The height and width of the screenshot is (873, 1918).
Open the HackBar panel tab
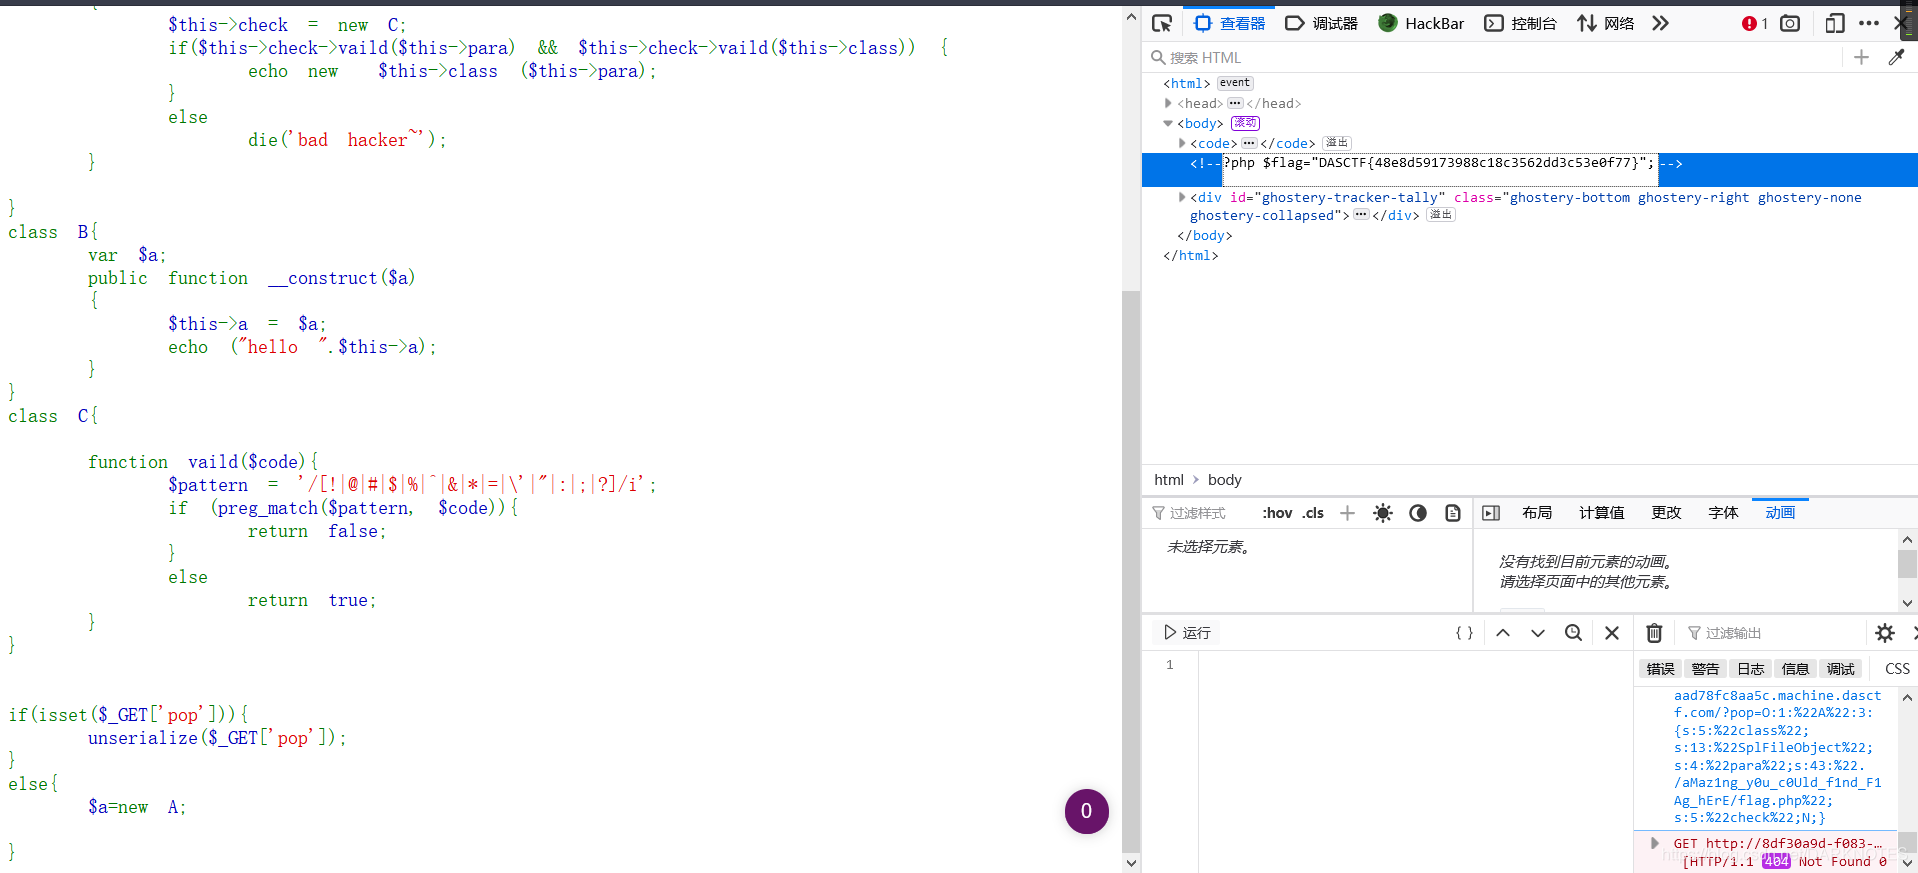(x=1421, y=23)
